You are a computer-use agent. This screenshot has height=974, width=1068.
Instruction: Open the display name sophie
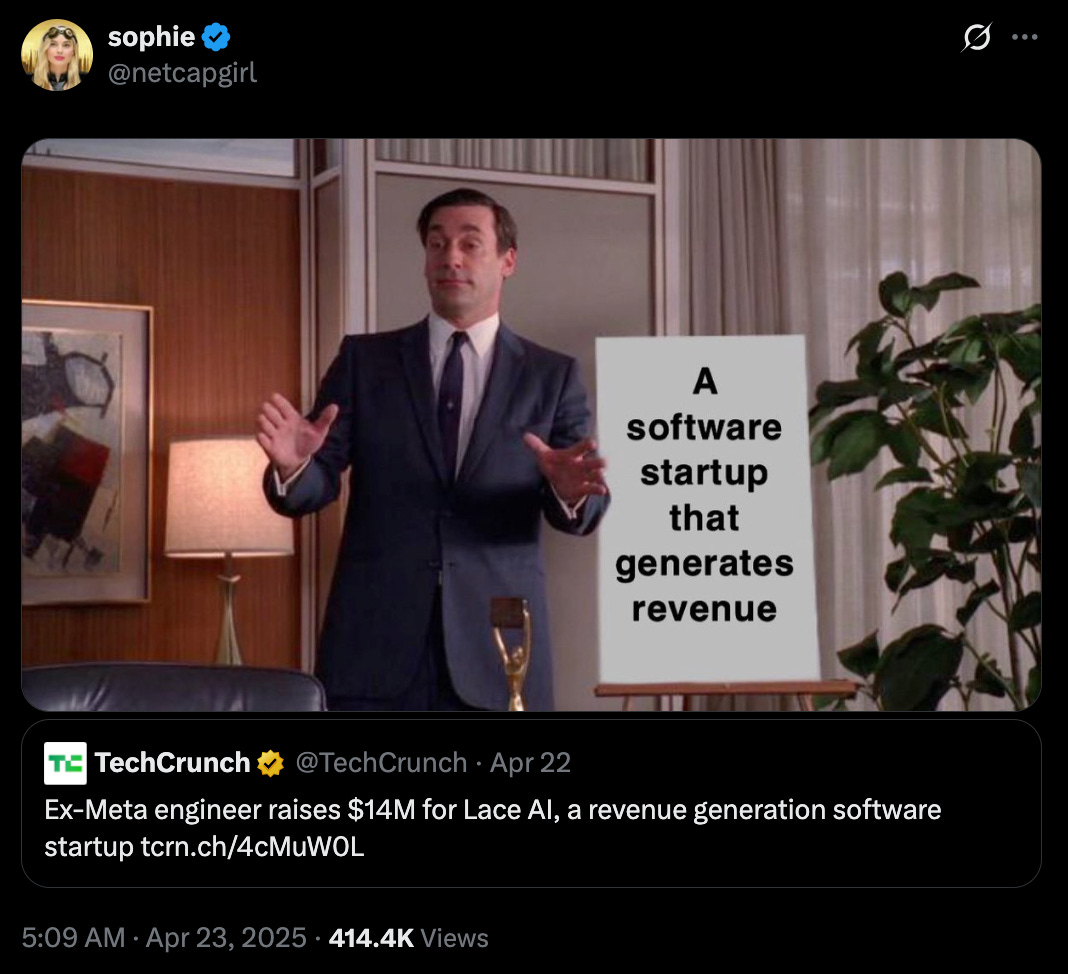[x=151, y=37]
